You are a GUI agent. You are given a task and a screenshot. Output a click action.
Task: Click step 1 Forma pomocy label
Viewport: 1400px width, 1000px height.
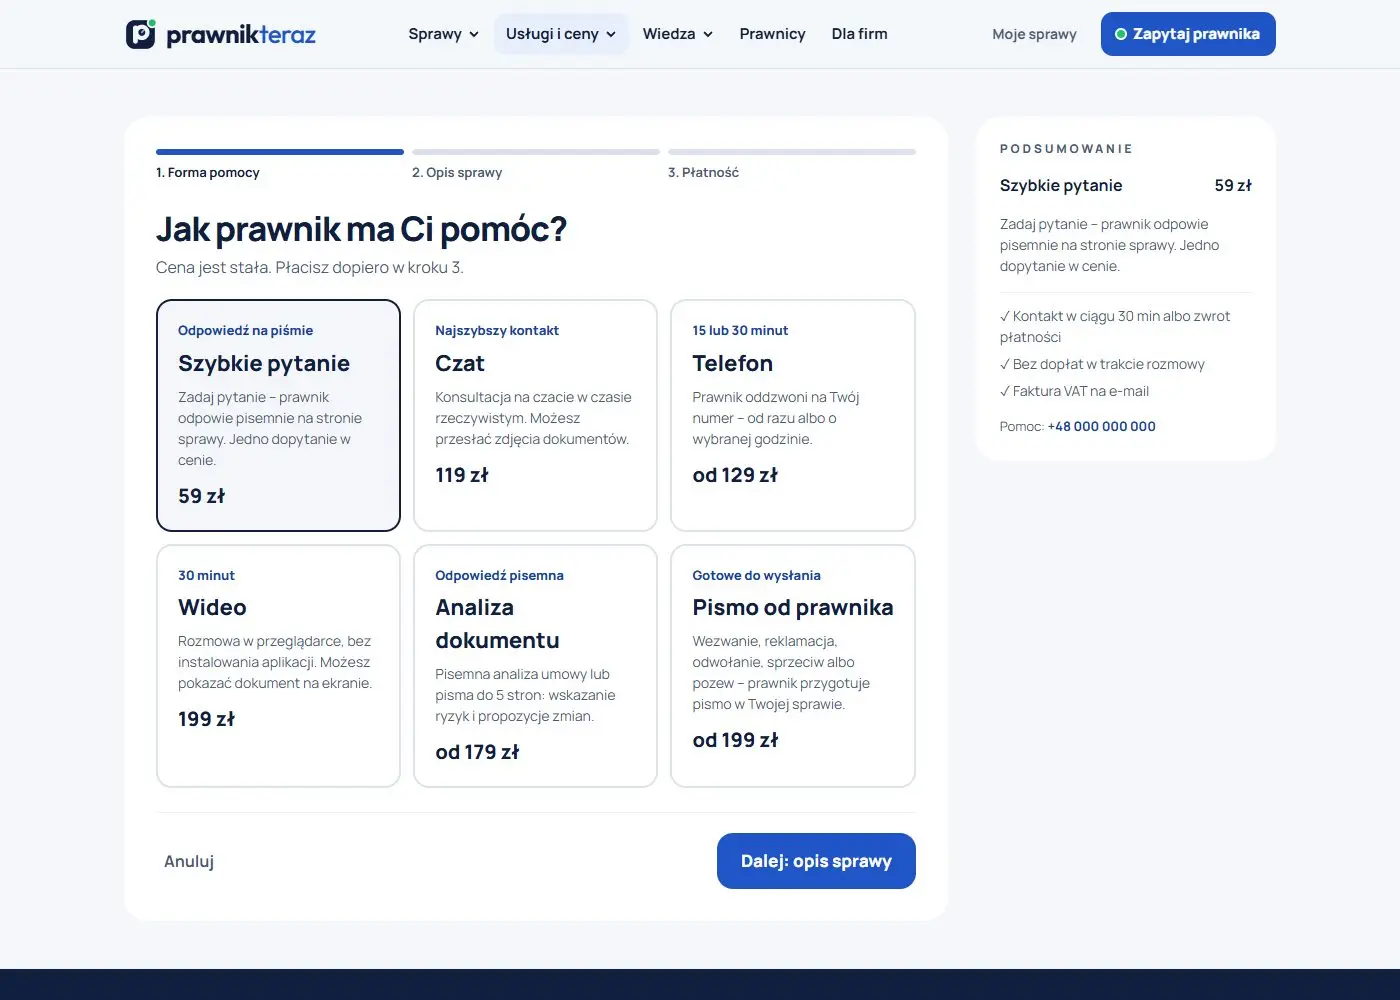tap(208, 172)
